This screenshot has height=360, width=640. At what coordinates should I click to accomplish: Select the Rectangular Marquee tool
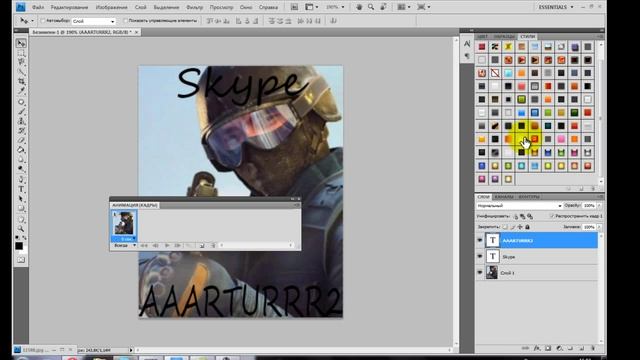[x=21, y=53]
